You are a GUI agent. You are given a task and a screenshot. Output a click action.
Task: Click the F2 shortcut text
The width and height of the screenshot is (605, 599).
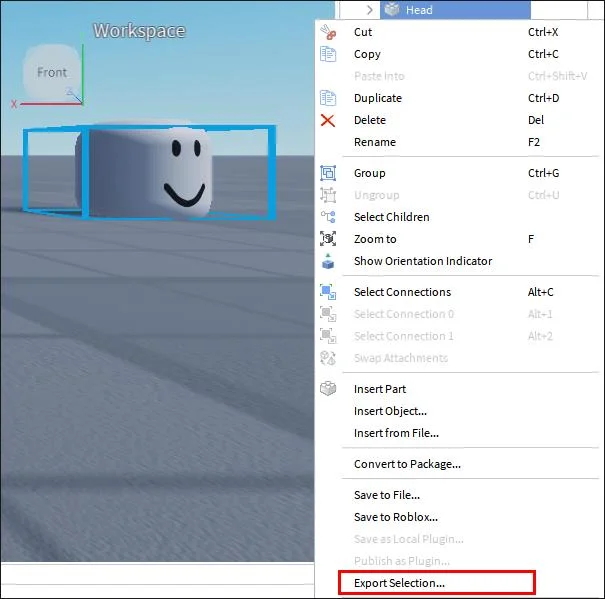(534, 142)
